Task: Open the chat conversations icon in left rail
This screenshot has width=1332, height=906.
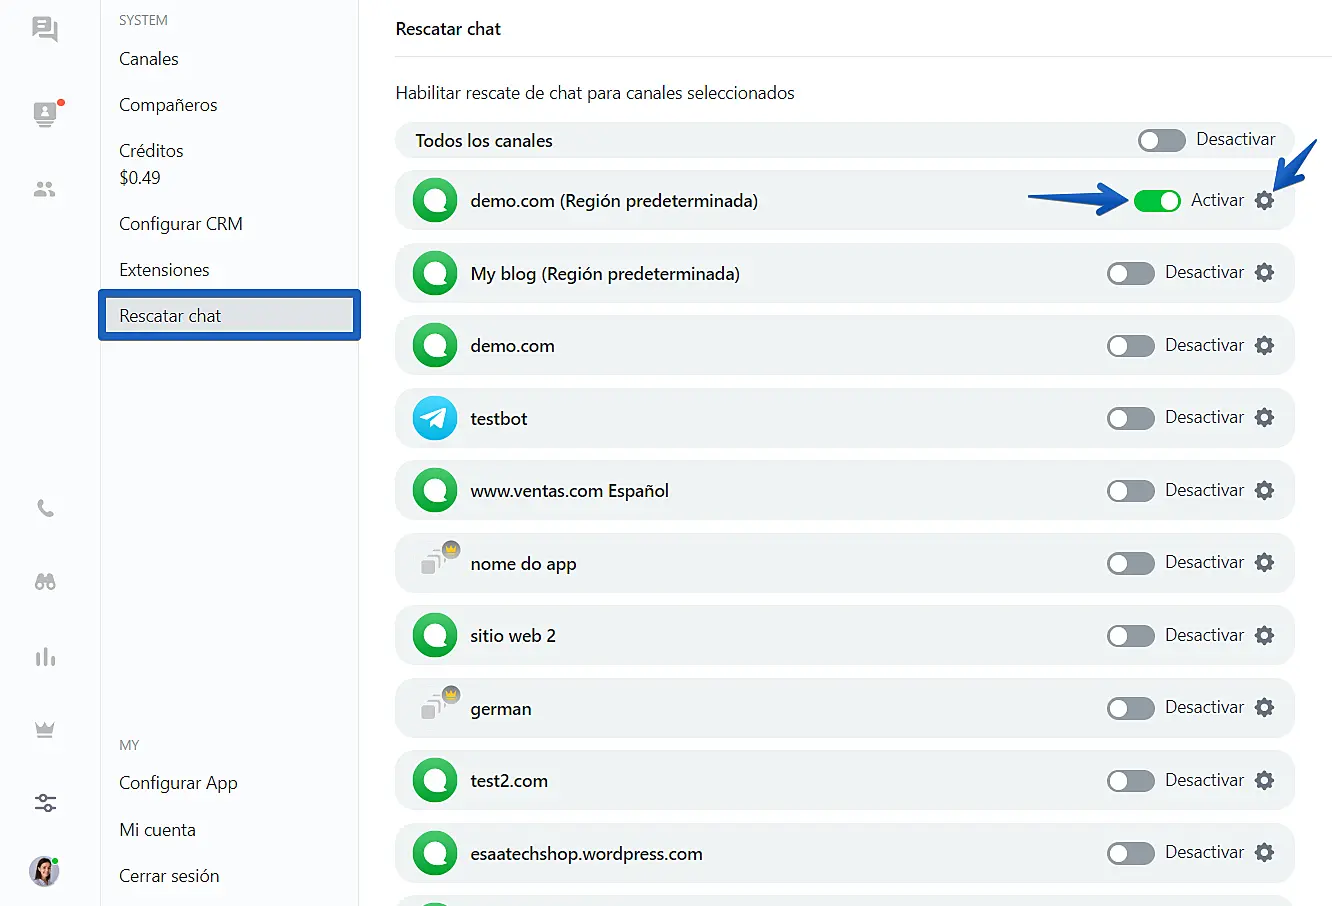Action: (45, 28)
